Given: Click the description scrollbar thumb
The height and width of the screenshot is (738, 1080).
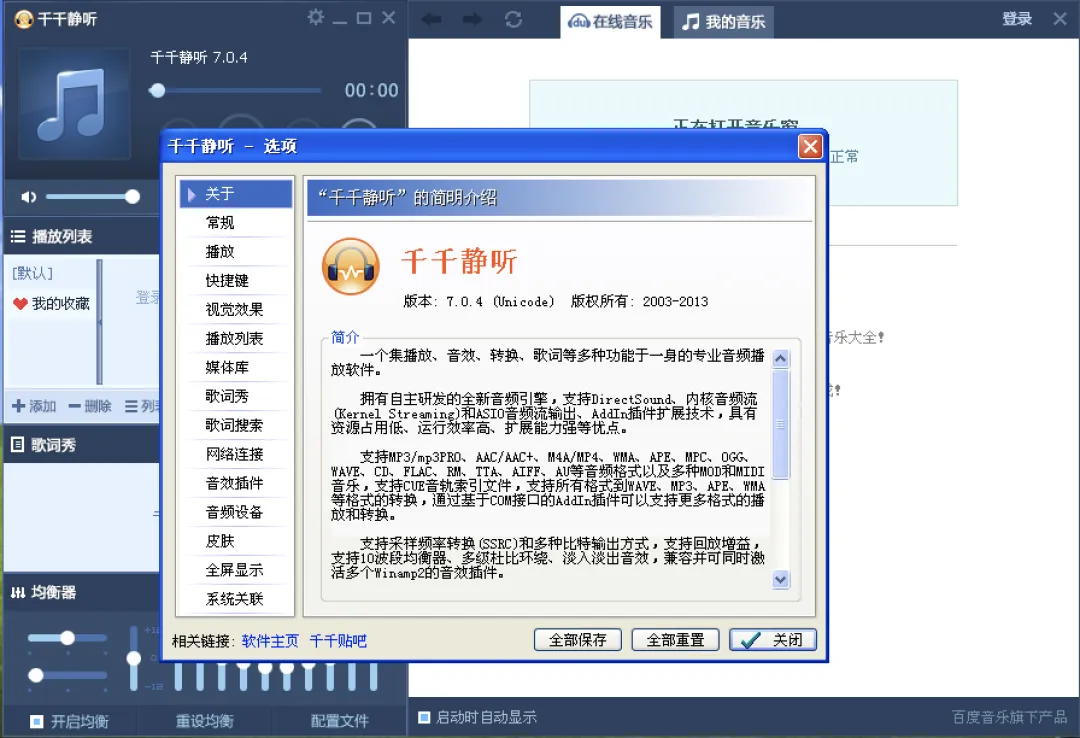Looking at the screenshot, I should click(x=780, y=424).
